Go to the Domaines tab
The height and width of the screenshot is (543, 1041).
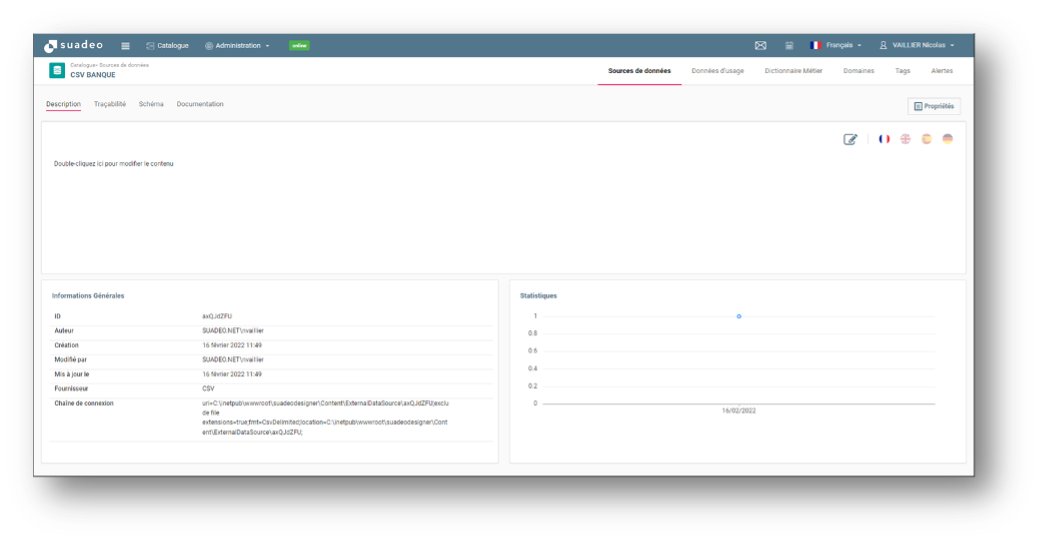858,71
